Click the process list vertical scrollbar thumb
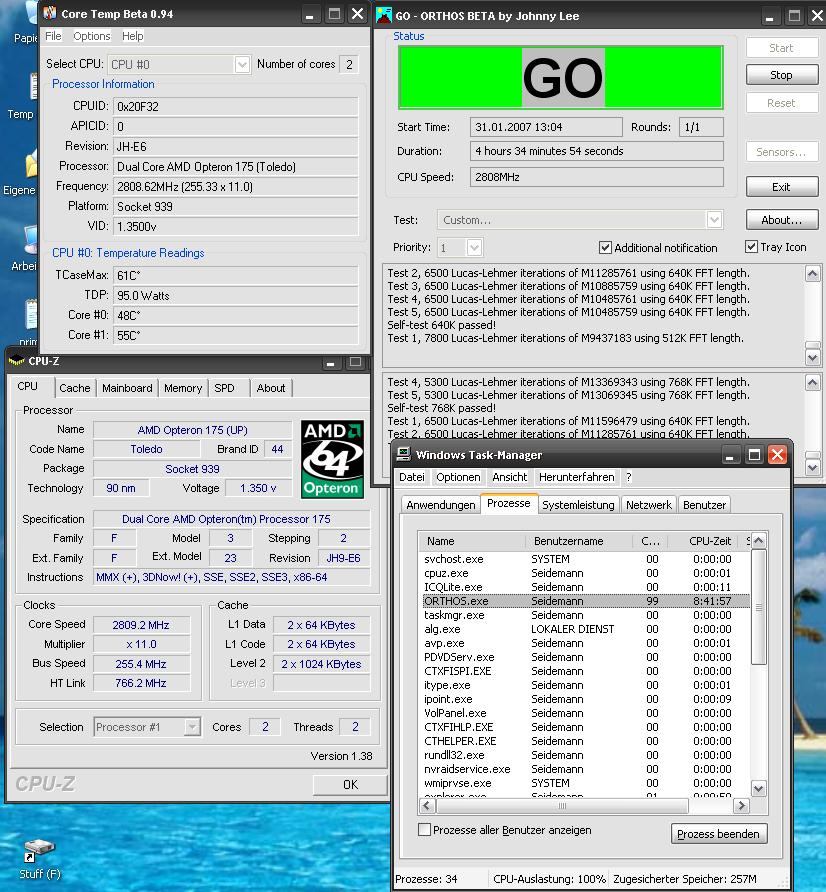The width and height of the screenshot is (826, 892). 758,606
